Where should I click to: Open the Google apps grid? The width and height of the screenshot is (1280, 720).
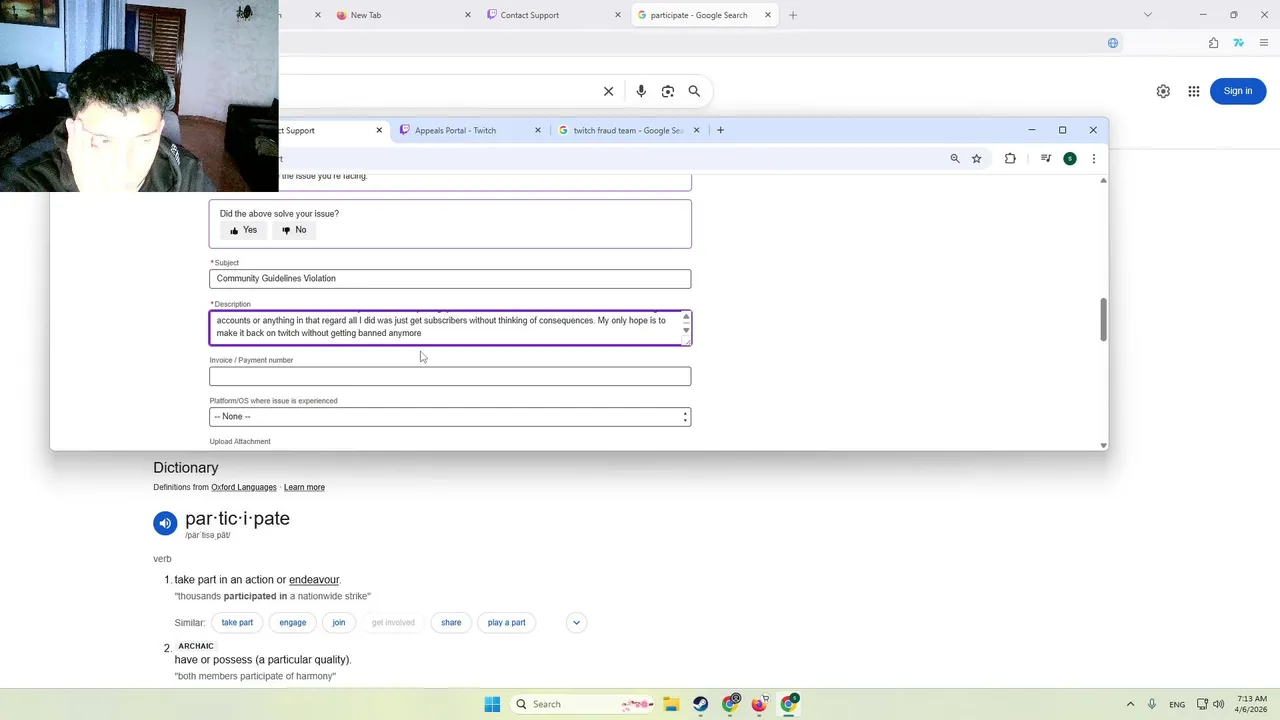pos(1194,91)
